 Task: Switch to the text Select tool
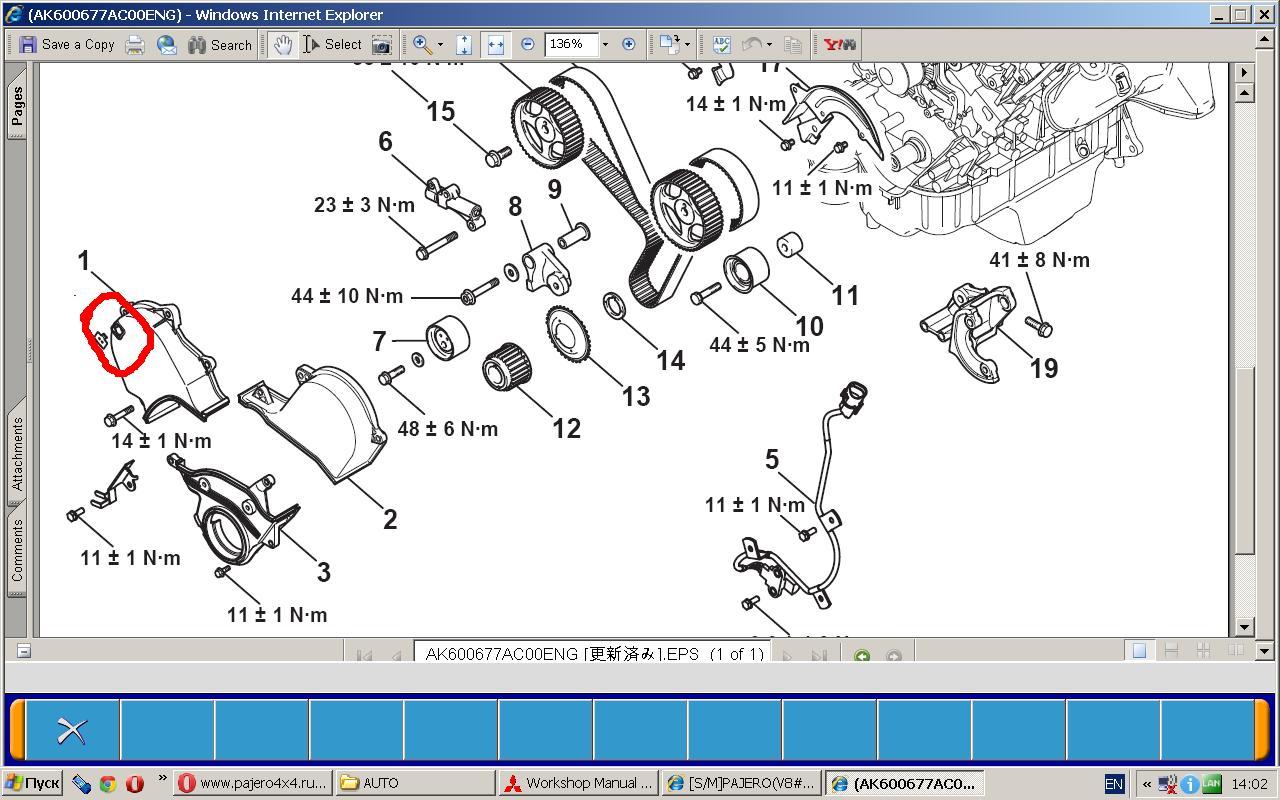click(333, 44)
